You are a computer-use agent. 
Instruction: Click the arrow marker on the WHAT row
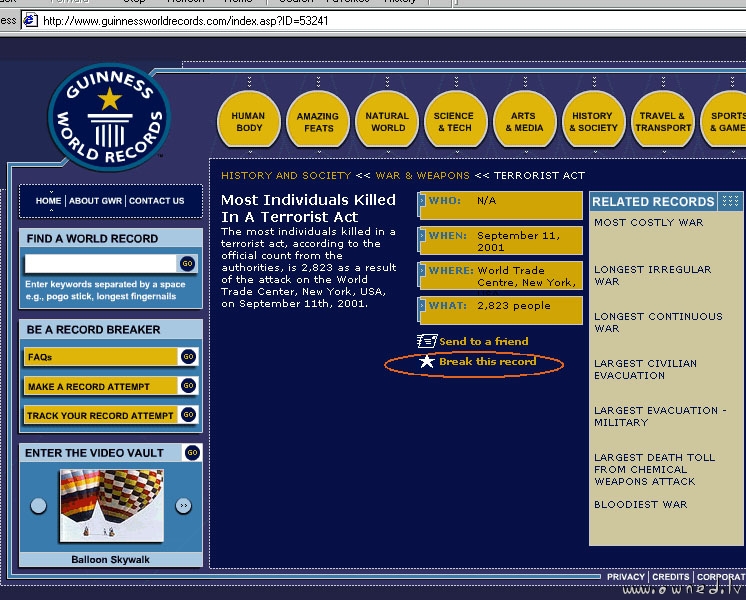(422, 305)
